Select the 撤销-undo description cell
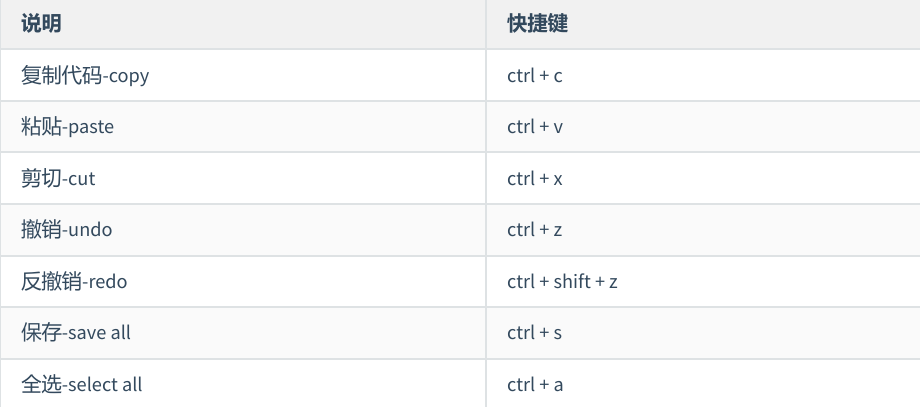 pos(66,230)
